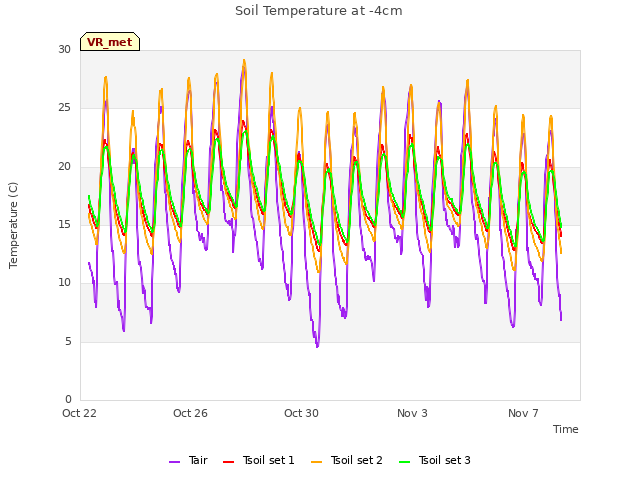Click the 30 y-axis tick label
The width and height of the screenshot is (640, 480).
[x=64, y=49]
